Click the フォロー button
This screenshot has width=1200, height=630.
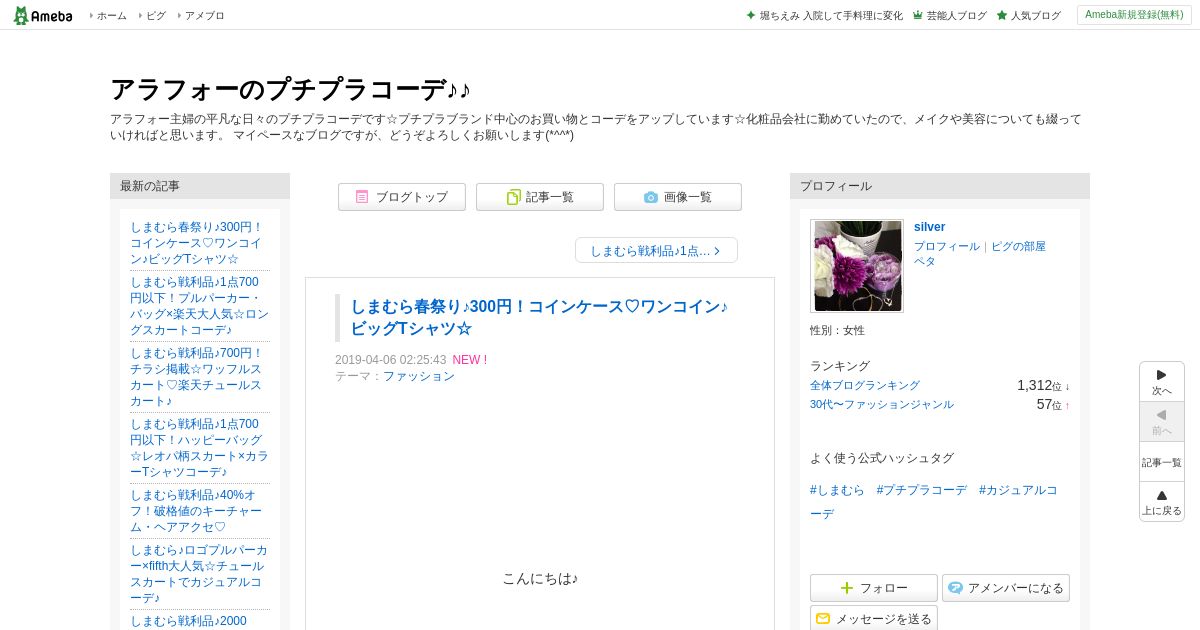pos(874,588)
